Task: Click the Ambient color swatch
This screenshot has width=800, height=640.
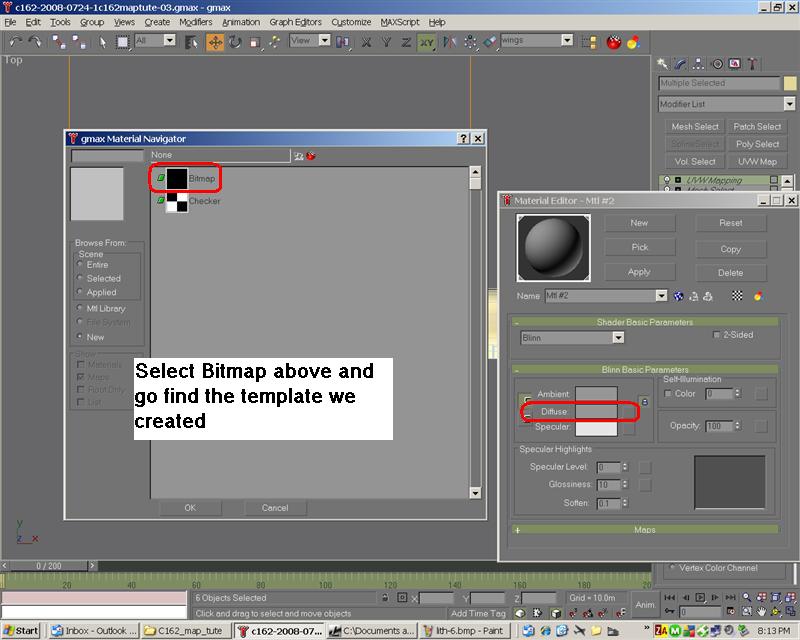Action: click(596, 394)
